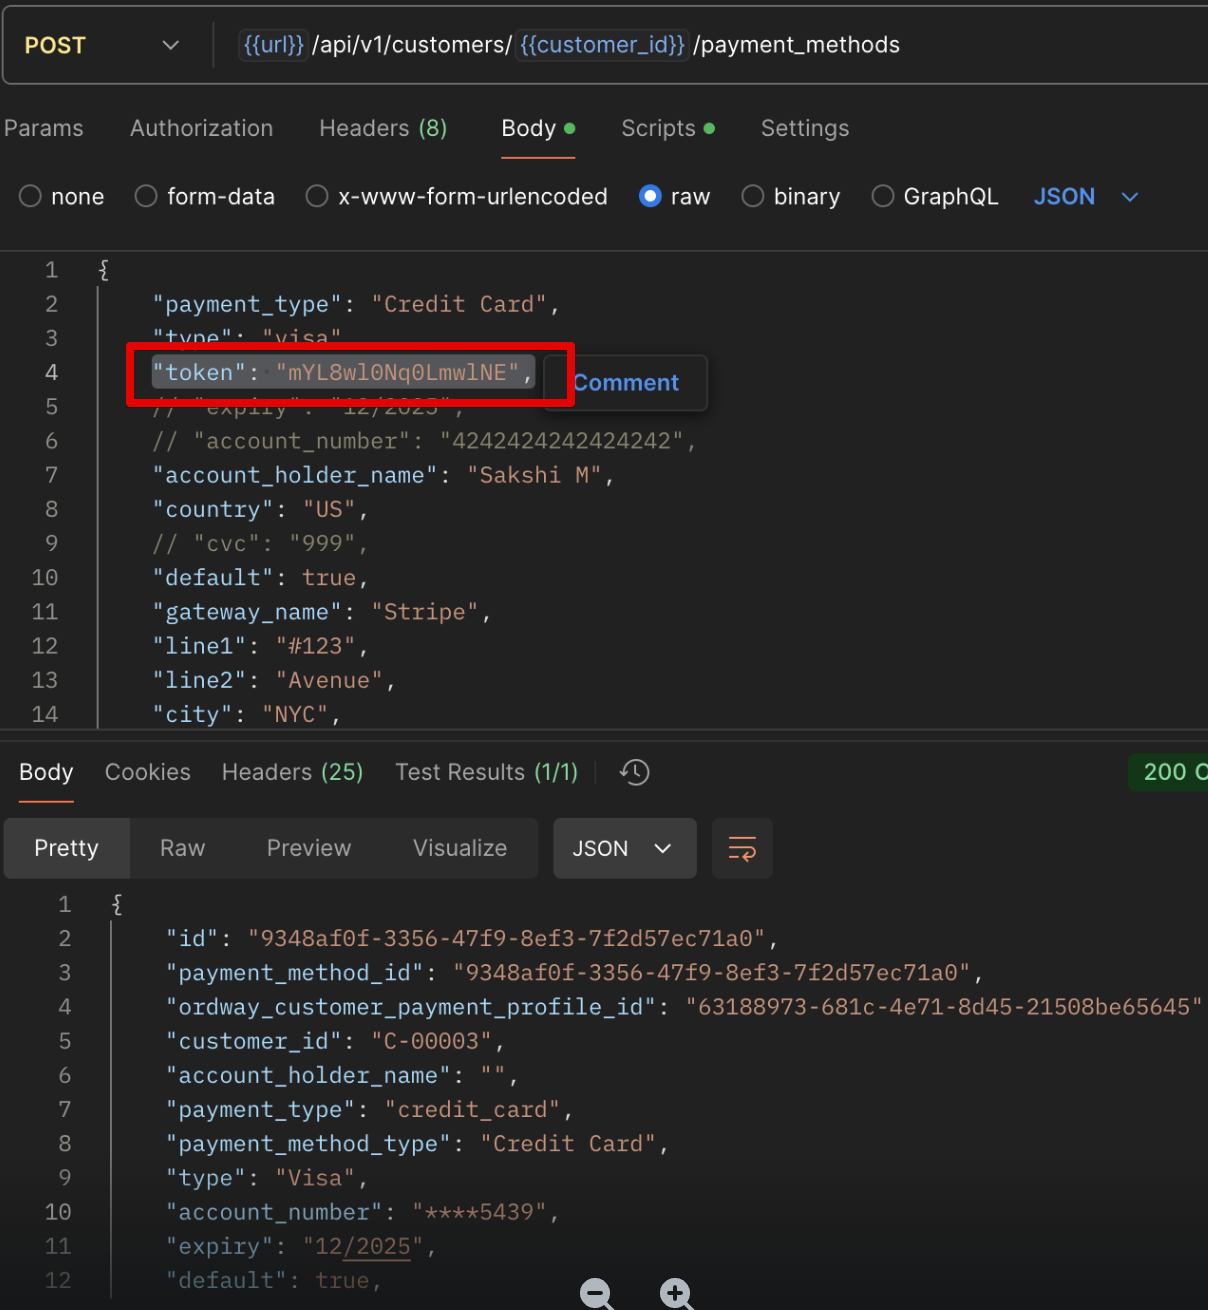Open the Visualize response view
1208x1310 pixels.
tap(460, 848)
